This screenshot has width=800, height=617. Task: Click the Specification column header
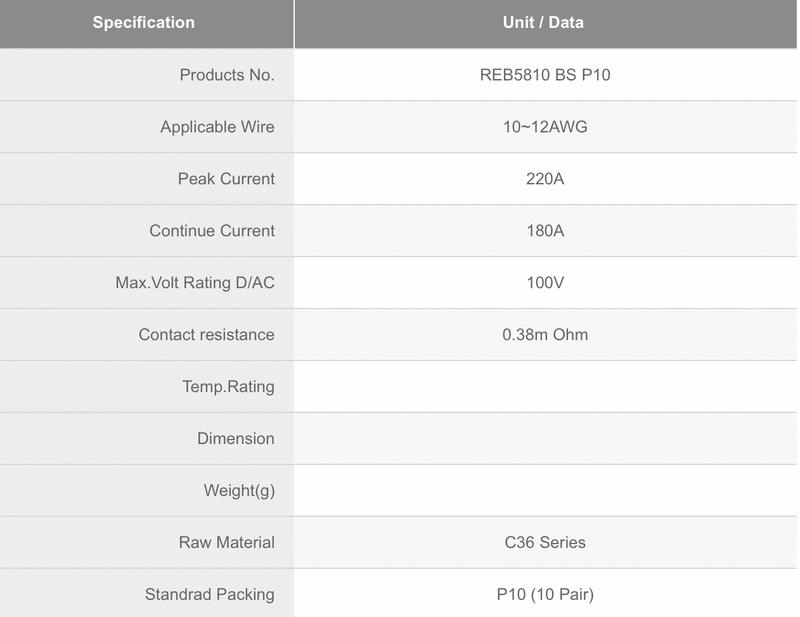point(144,22)
